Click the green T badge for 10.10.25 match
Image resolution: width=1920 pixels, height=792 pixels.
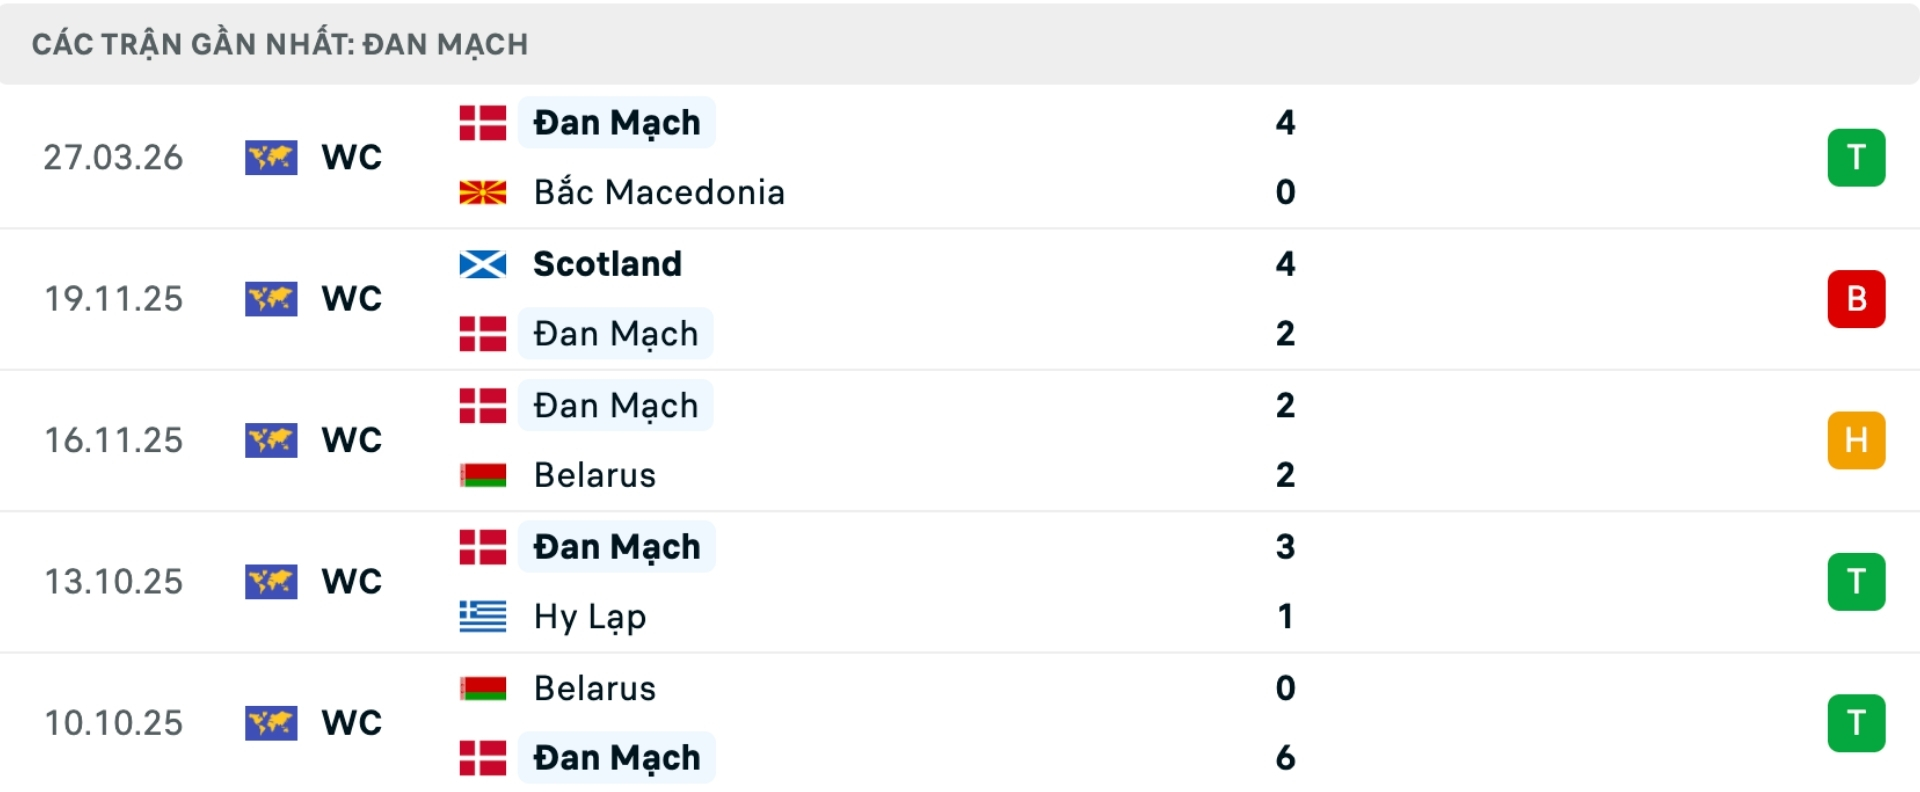tap(1856, 723)
